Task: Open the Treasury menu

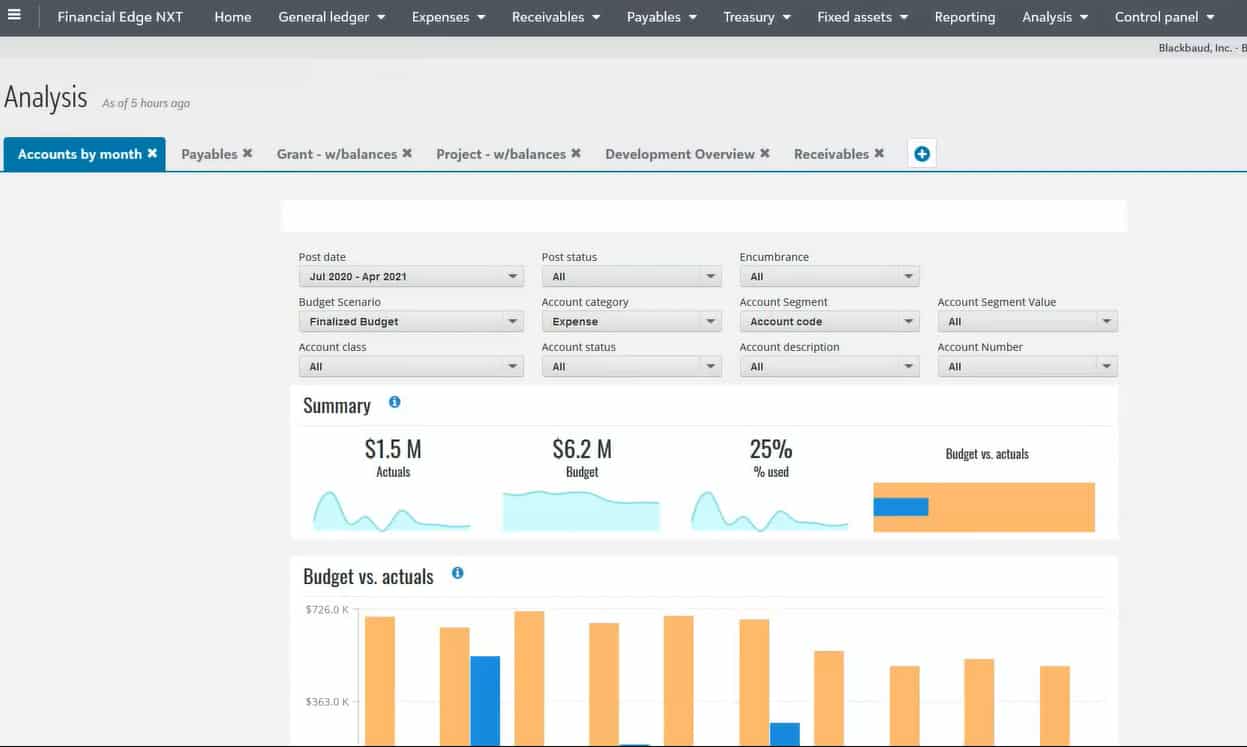Action: click(757, 17)
